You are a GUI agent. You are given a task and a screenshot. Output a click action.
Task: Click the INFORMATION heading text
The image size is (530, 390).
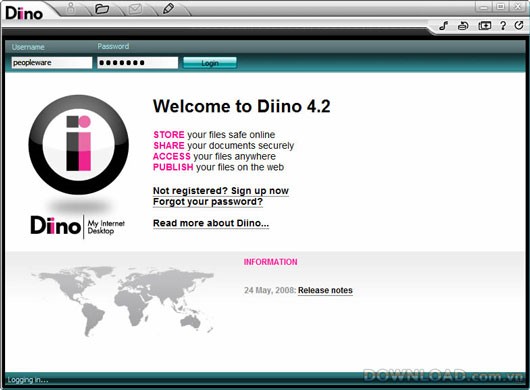(x=270, y=262)
